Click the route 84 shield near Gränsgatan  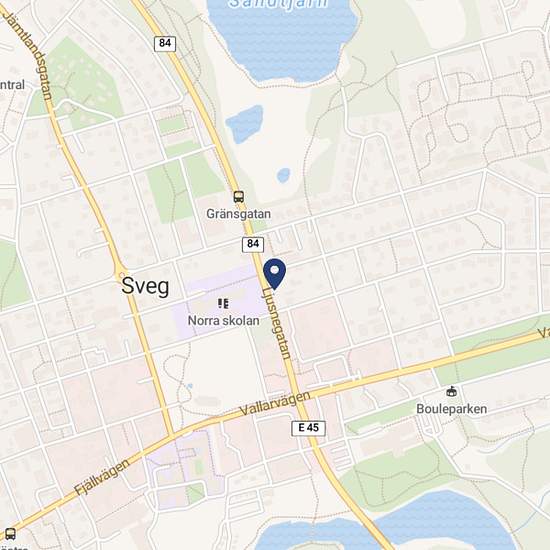point(253,244)
